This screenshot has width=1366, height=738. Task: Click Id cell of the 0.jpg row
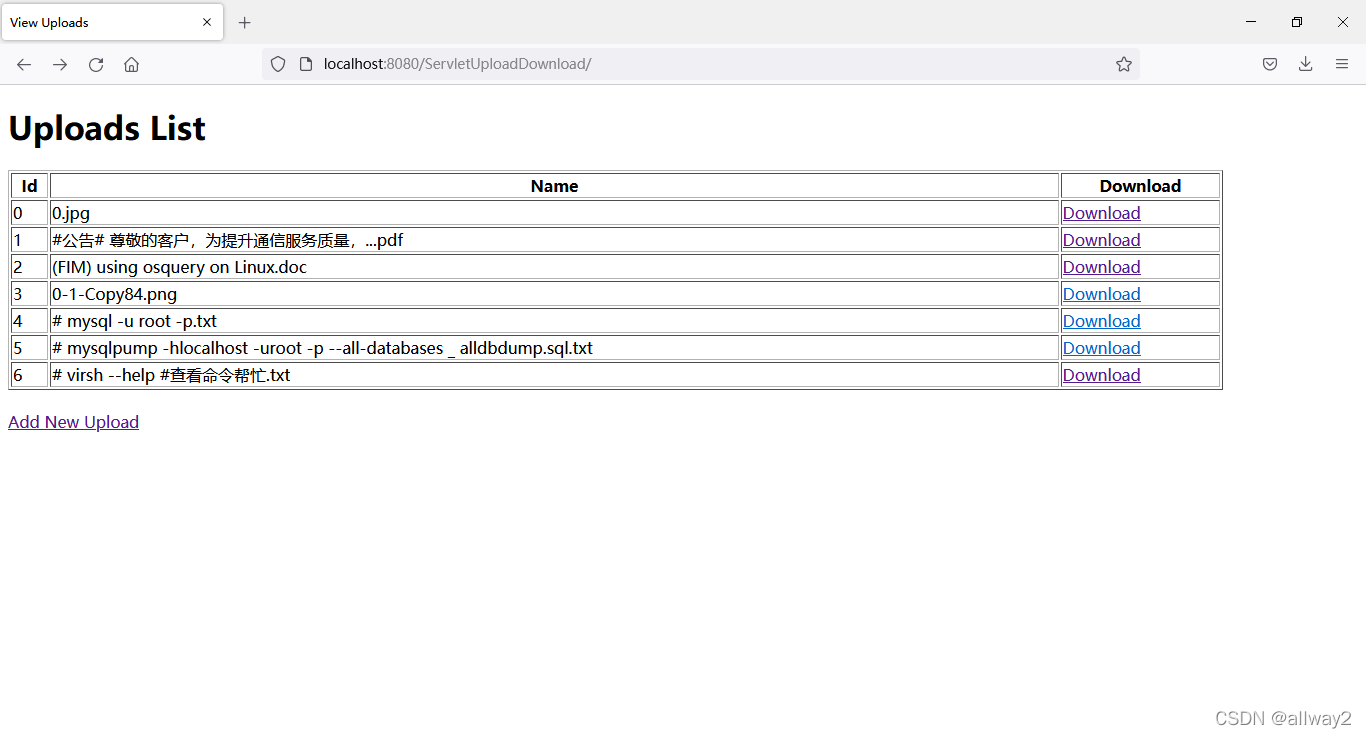coord(30,213)
